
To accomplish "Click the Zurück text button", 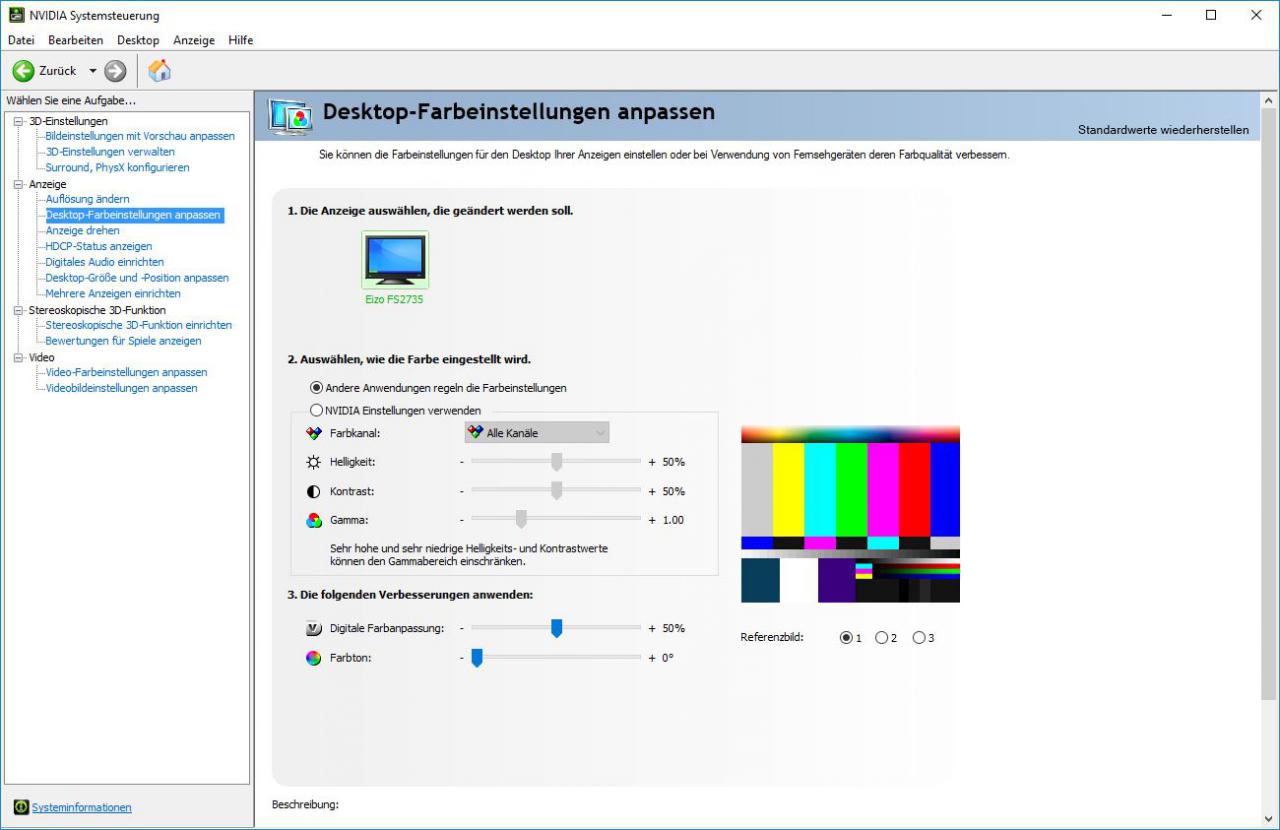I will 57,71.
